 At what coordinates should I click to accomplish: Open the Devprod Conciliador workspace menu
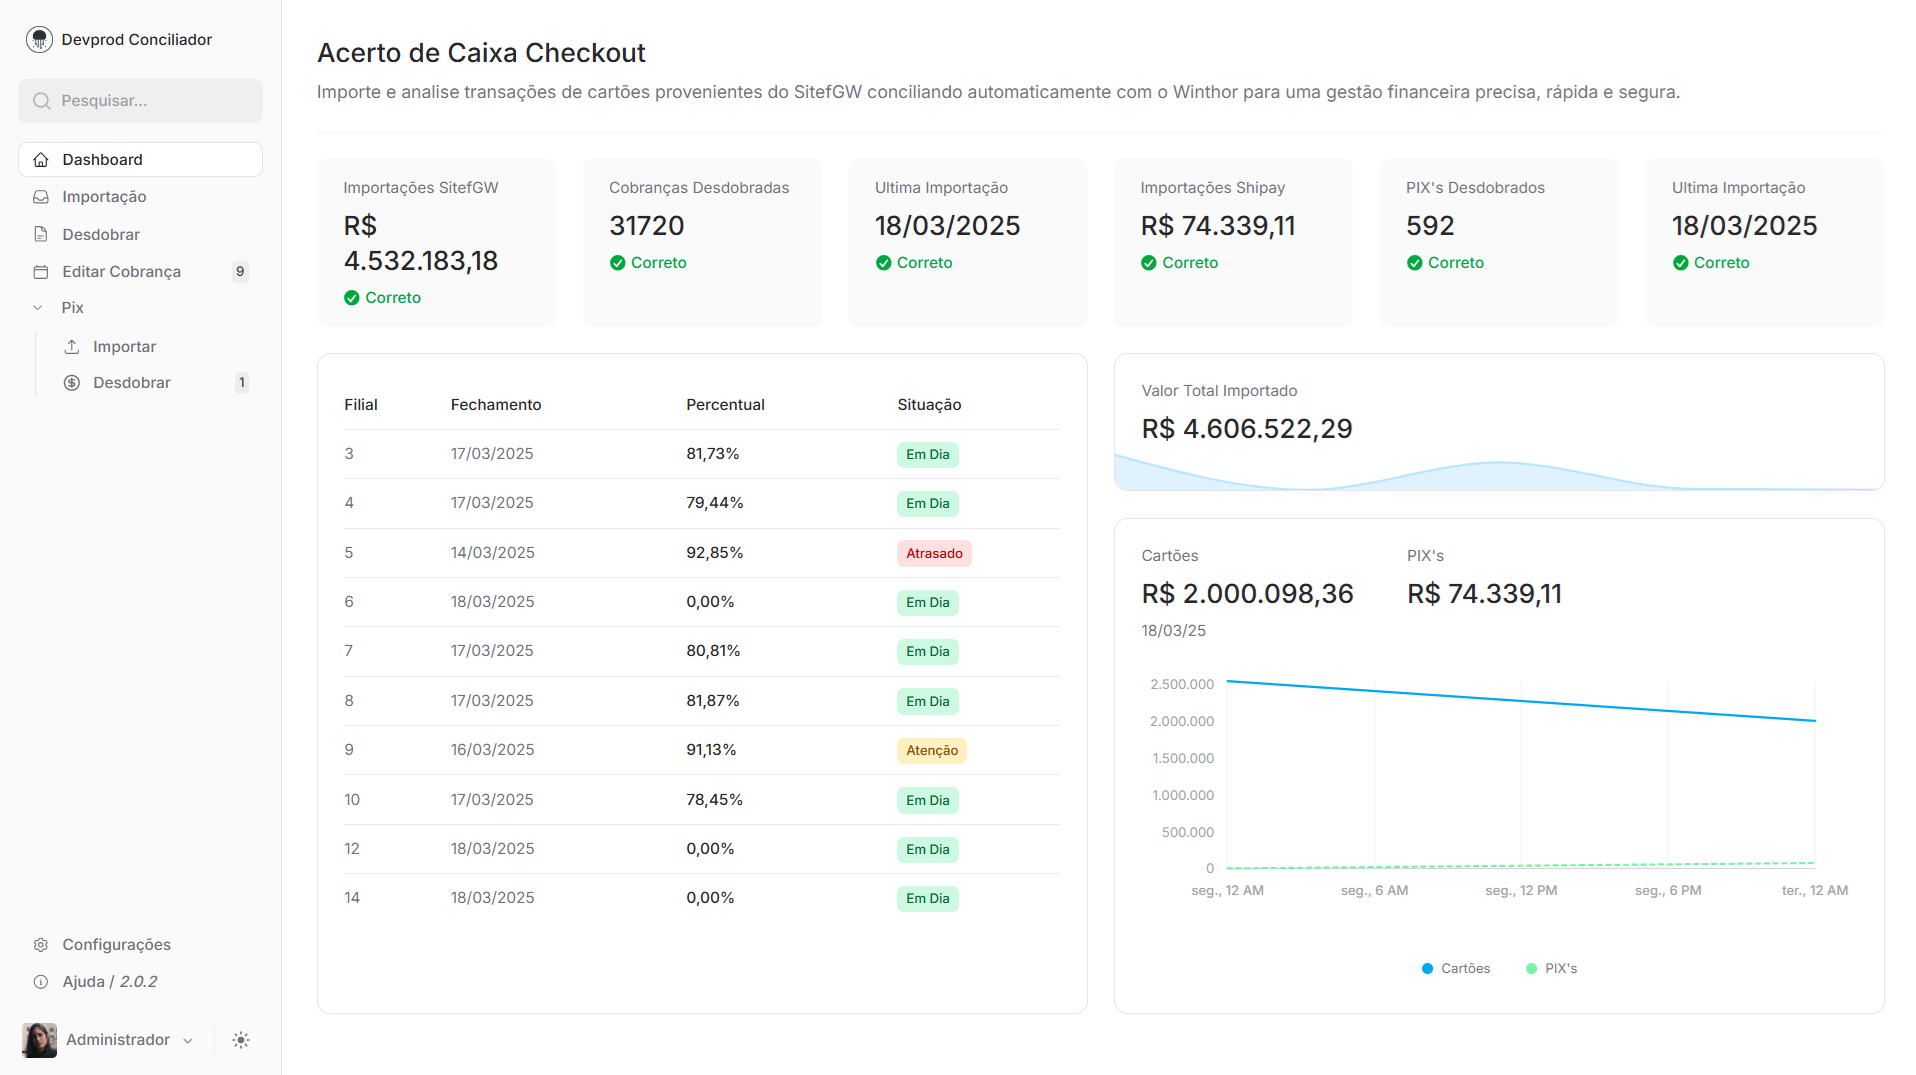[135, 39]
